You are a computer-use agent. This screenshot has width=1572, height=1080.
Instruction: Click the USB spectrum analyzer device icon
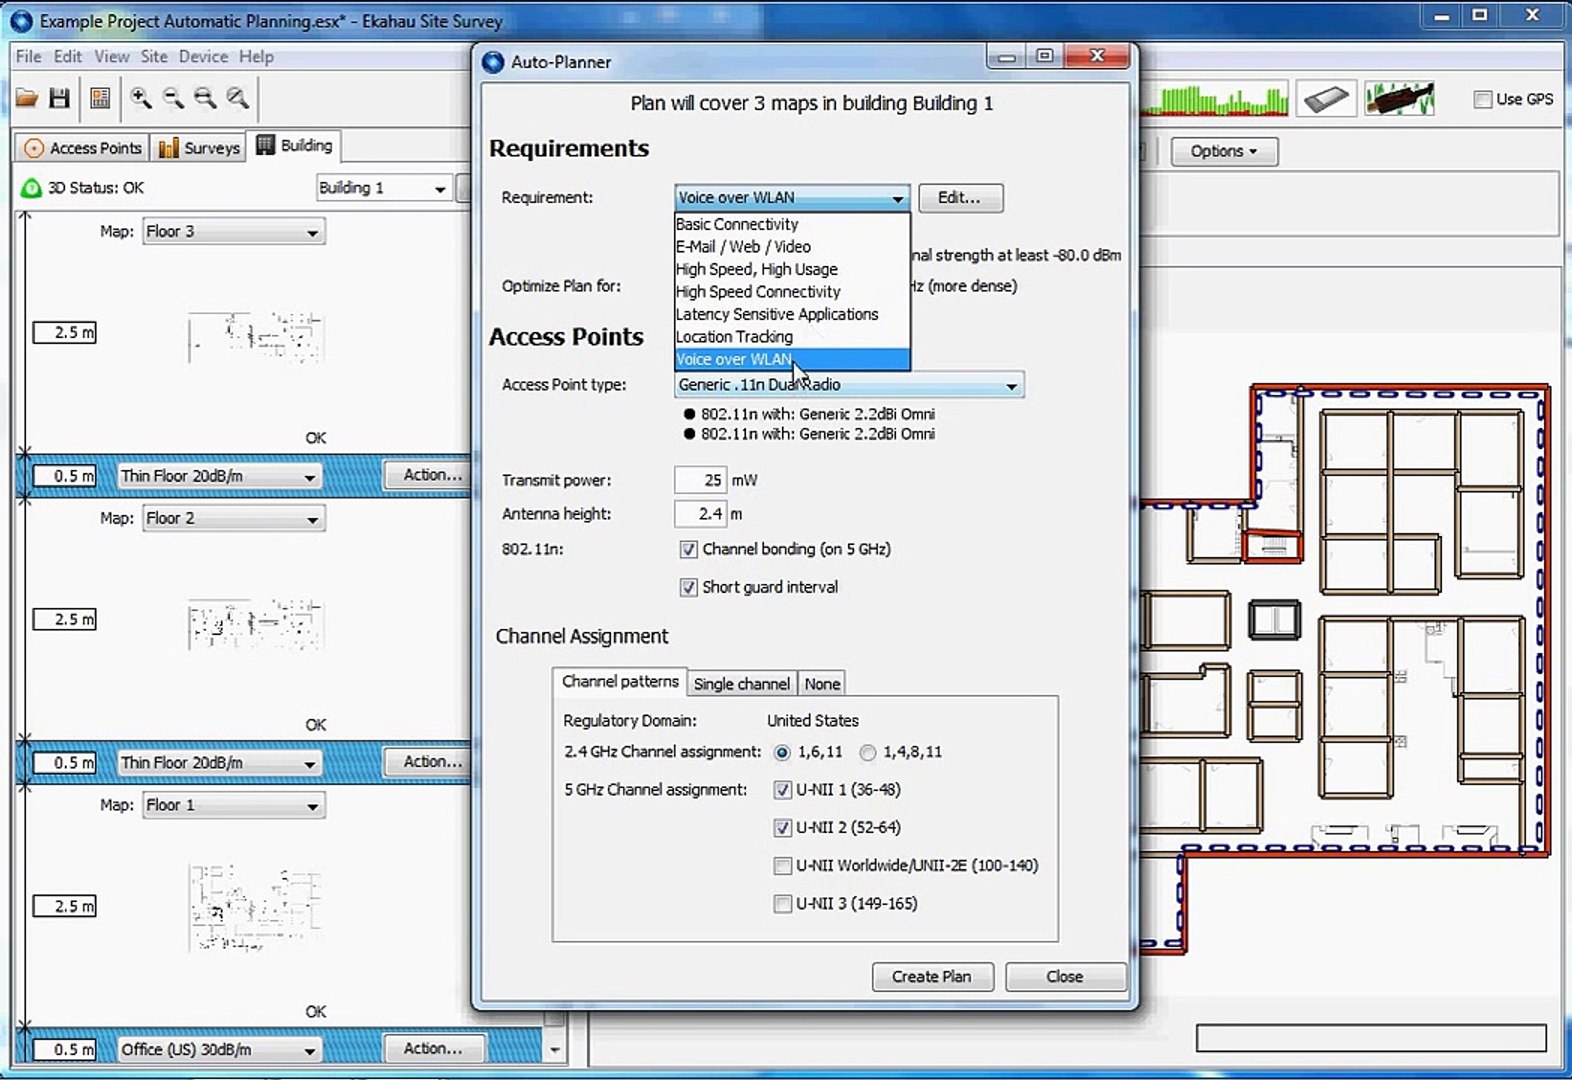pyautogui.click(x=1399, y=99)
